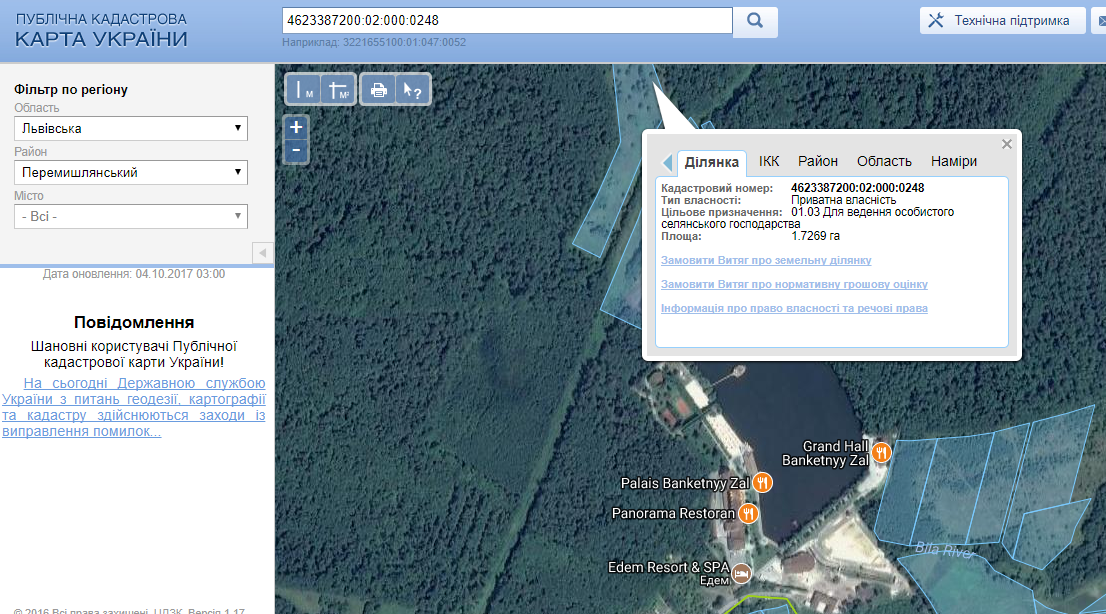This screenshot has height=614, width=1106.
Task: Select the distance measurement tool
Action: [x=304, y=90]
